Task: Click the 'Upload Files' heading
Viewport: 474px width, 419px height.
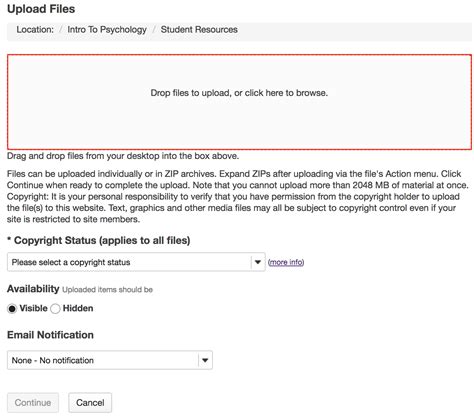Action: 41,9
